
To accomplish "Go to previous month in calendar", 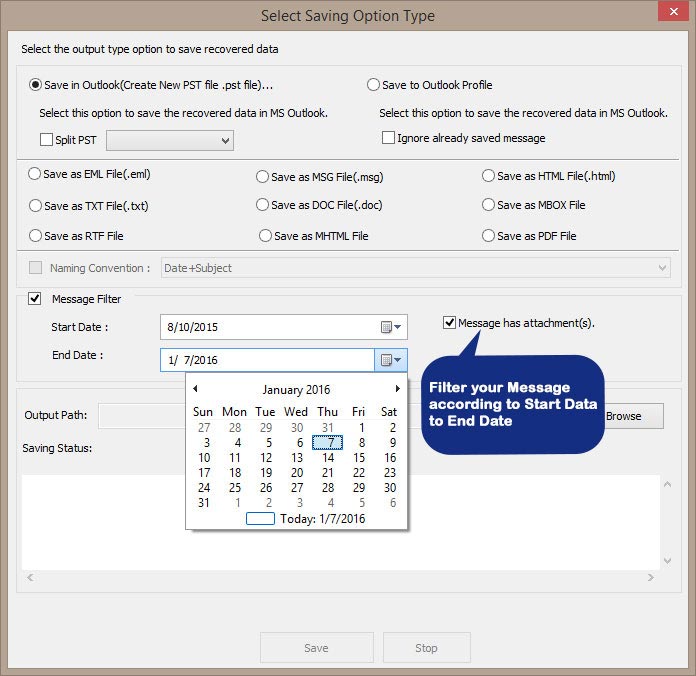I will coord(195,389).
